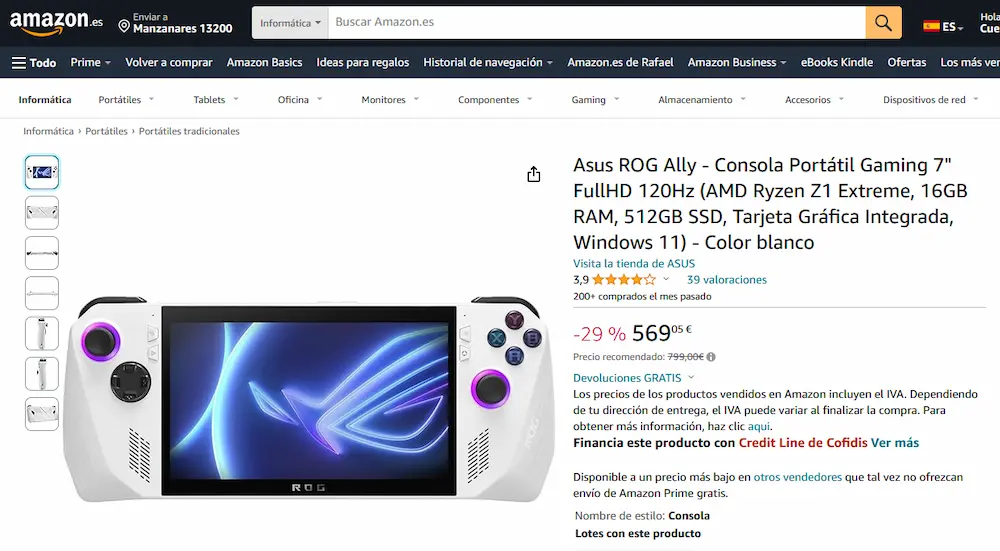Expand the Devoluciones GRATIS chevron
This screenshot has width=1000, height=551.
(691, 378)
